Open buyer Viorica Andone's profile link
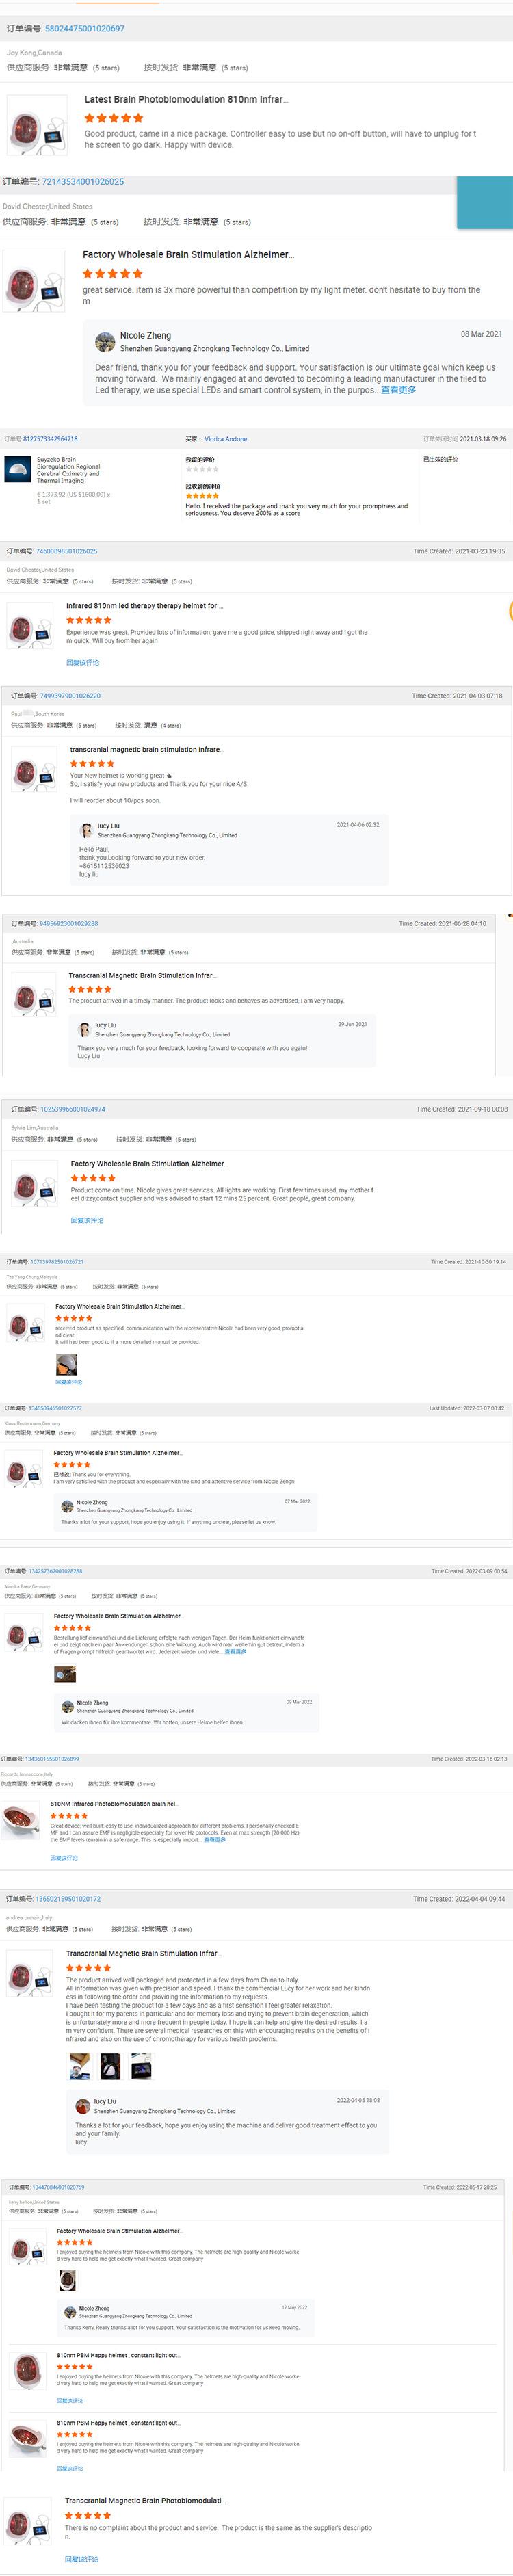This screenshot has width=513, height=2576. tap(226, 439)
